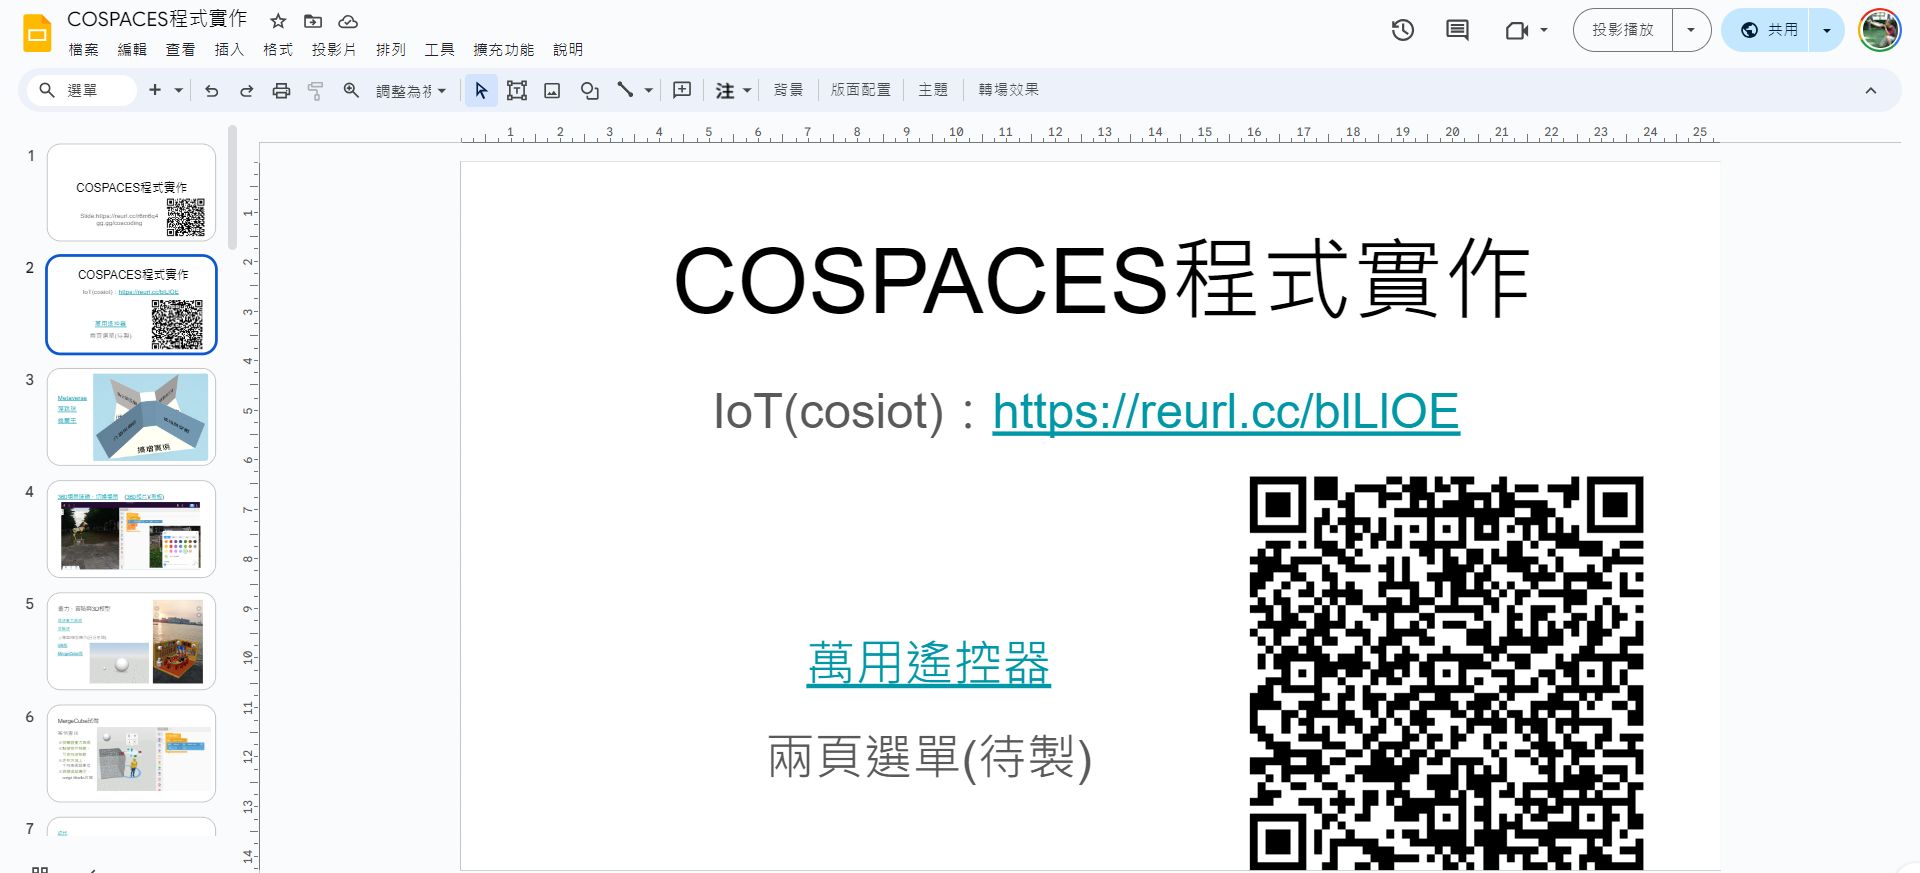Select the text box tool
This screenshot has height=873, width=1920.
point(517,90)
